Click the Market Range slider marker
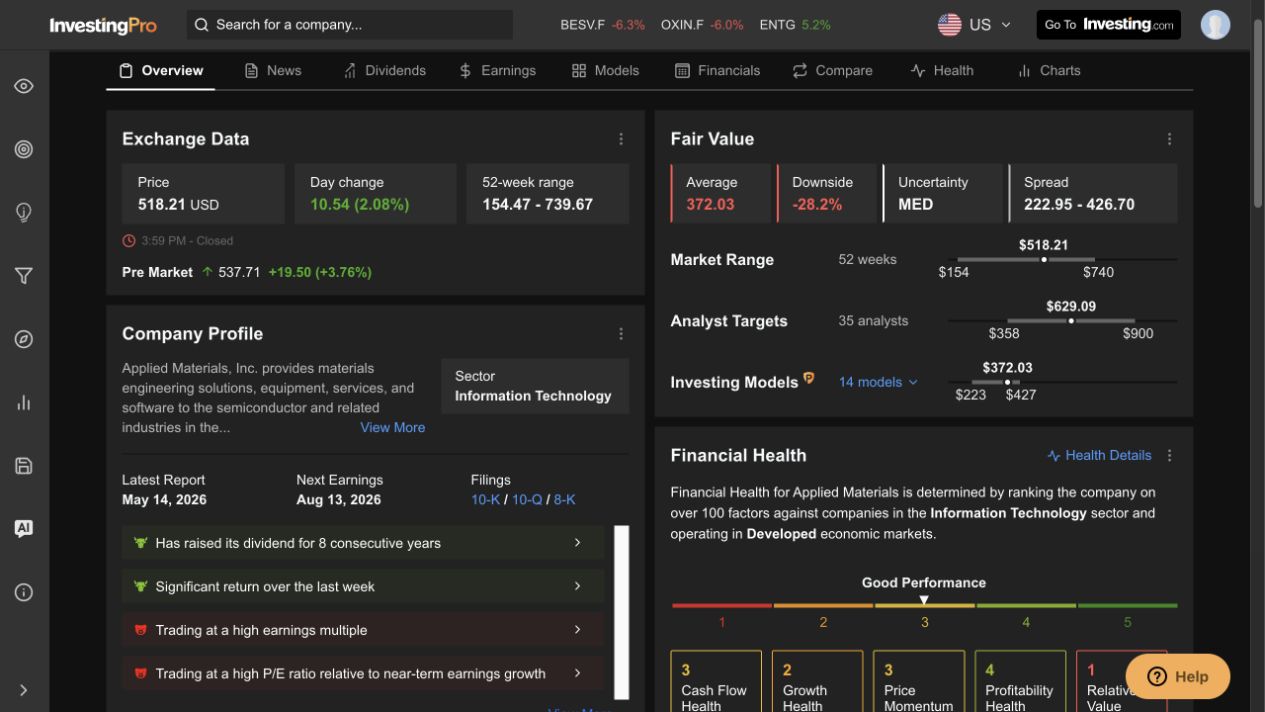 pyautogui.click(x=1044, y=259)
